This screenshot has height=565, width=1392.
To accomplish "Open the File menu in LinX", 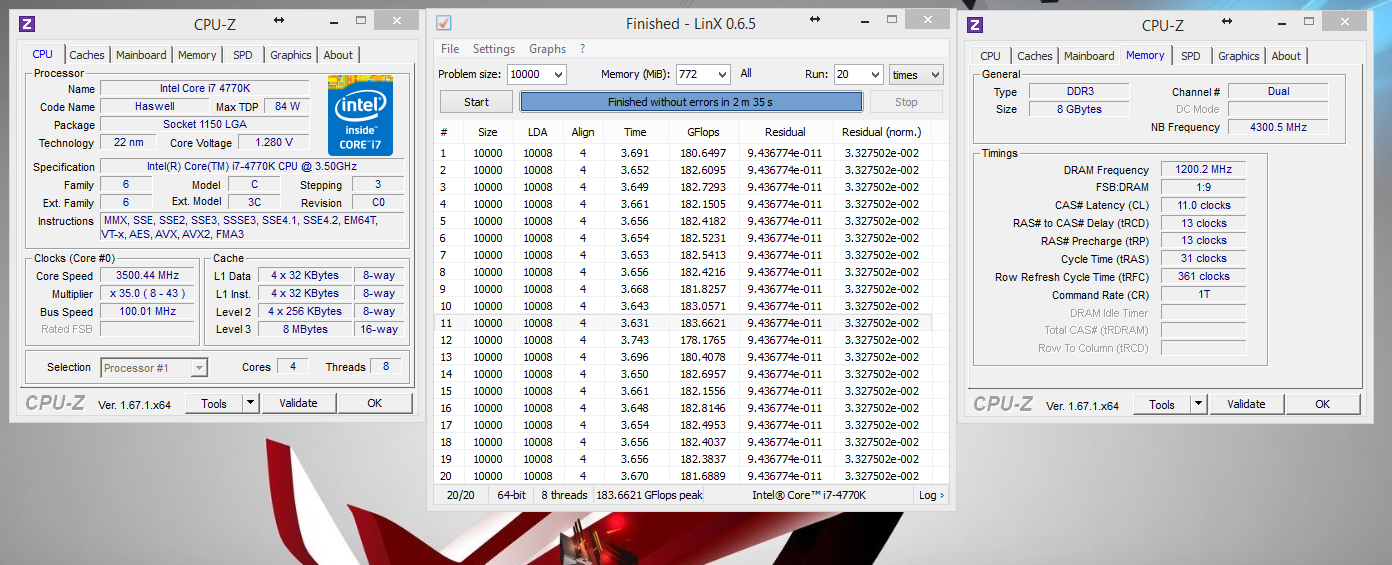I will [450, 49].
